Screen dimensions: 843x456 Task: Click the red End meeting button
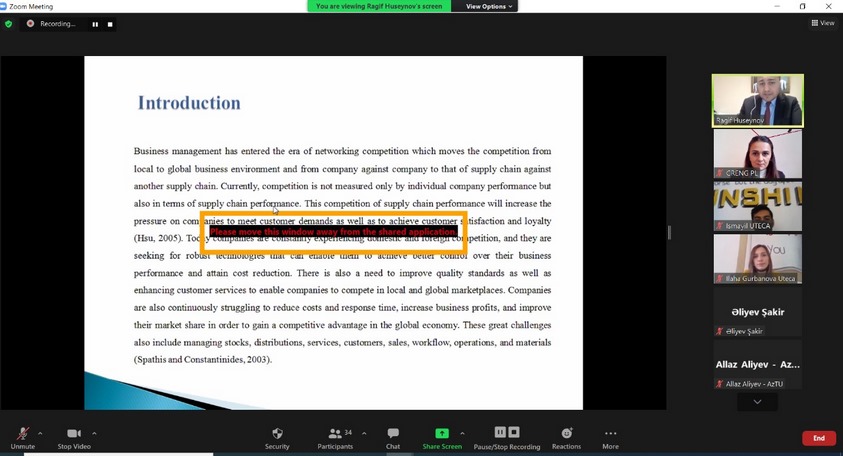818,438
